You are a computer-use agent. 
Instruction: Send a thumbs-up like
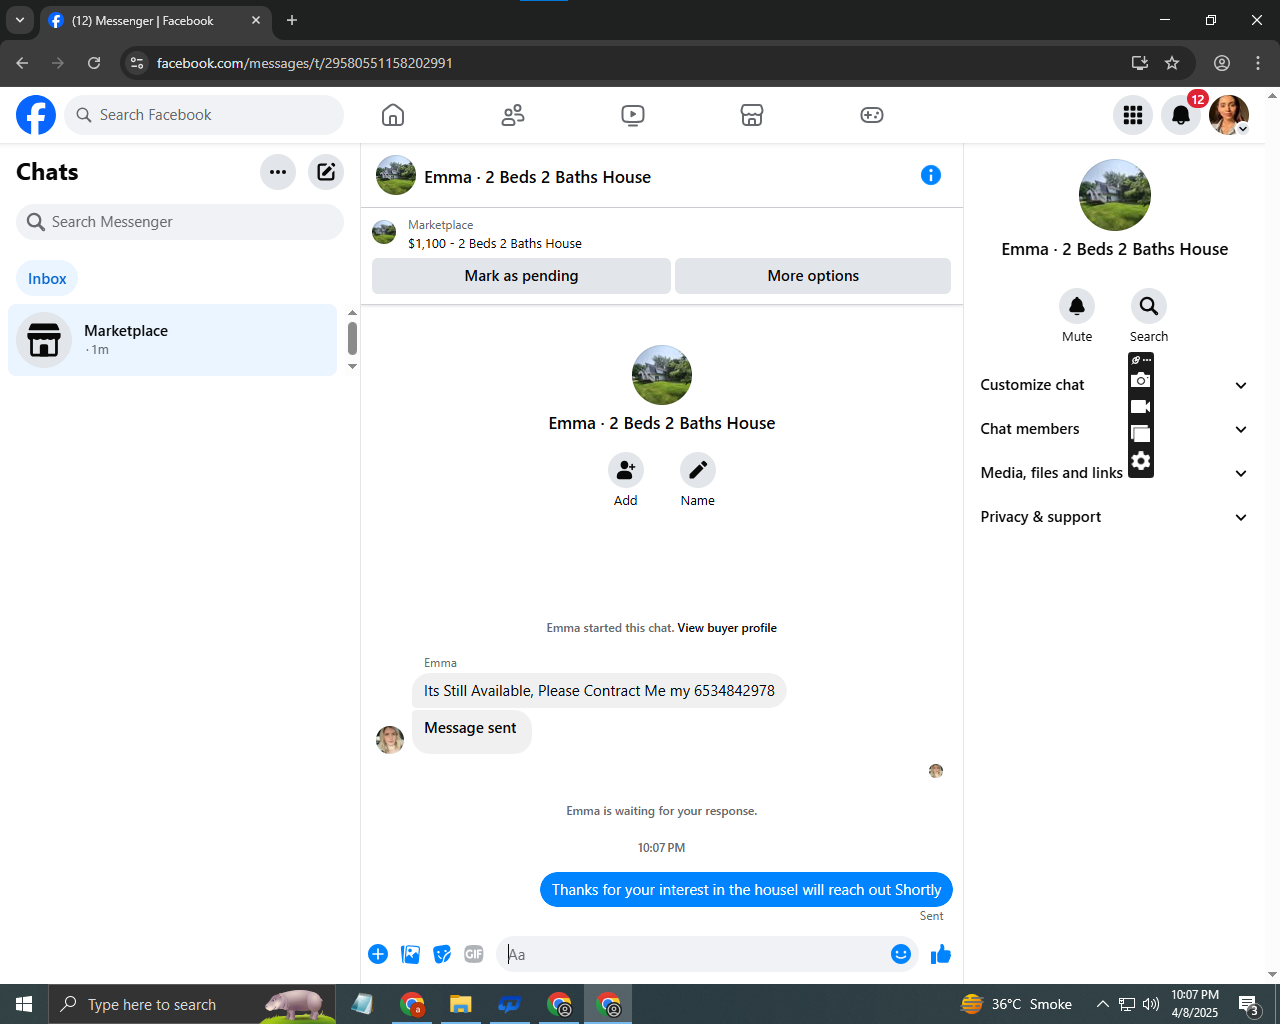click(x=941, y=954)
